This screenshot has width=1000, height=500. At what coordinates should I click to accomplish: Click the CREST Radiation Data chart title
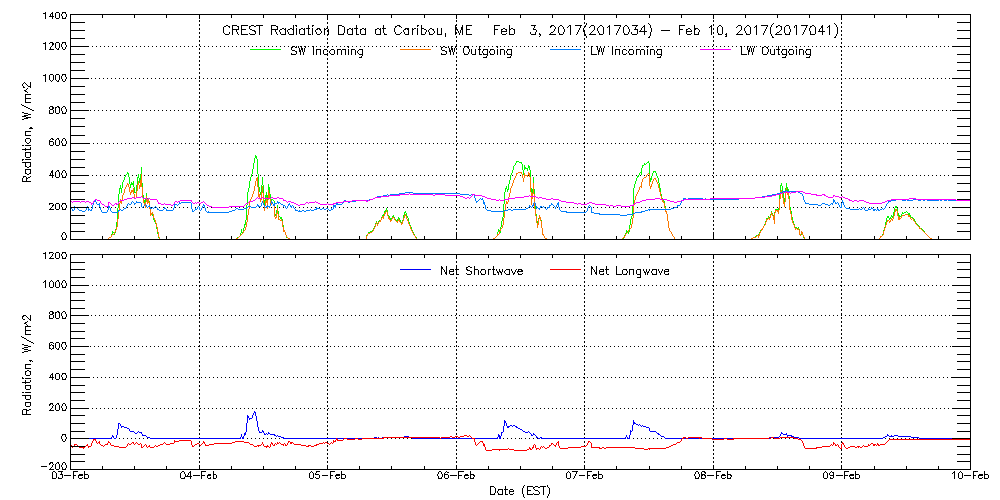[x=530, y=31]
